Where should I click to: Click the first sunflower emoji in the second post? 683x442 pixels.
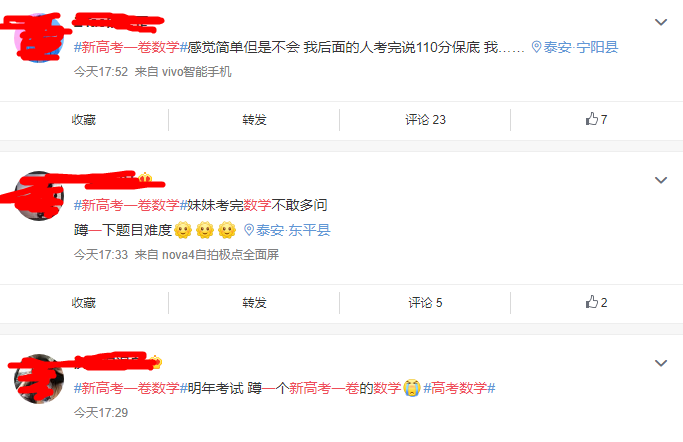point(183,230)
